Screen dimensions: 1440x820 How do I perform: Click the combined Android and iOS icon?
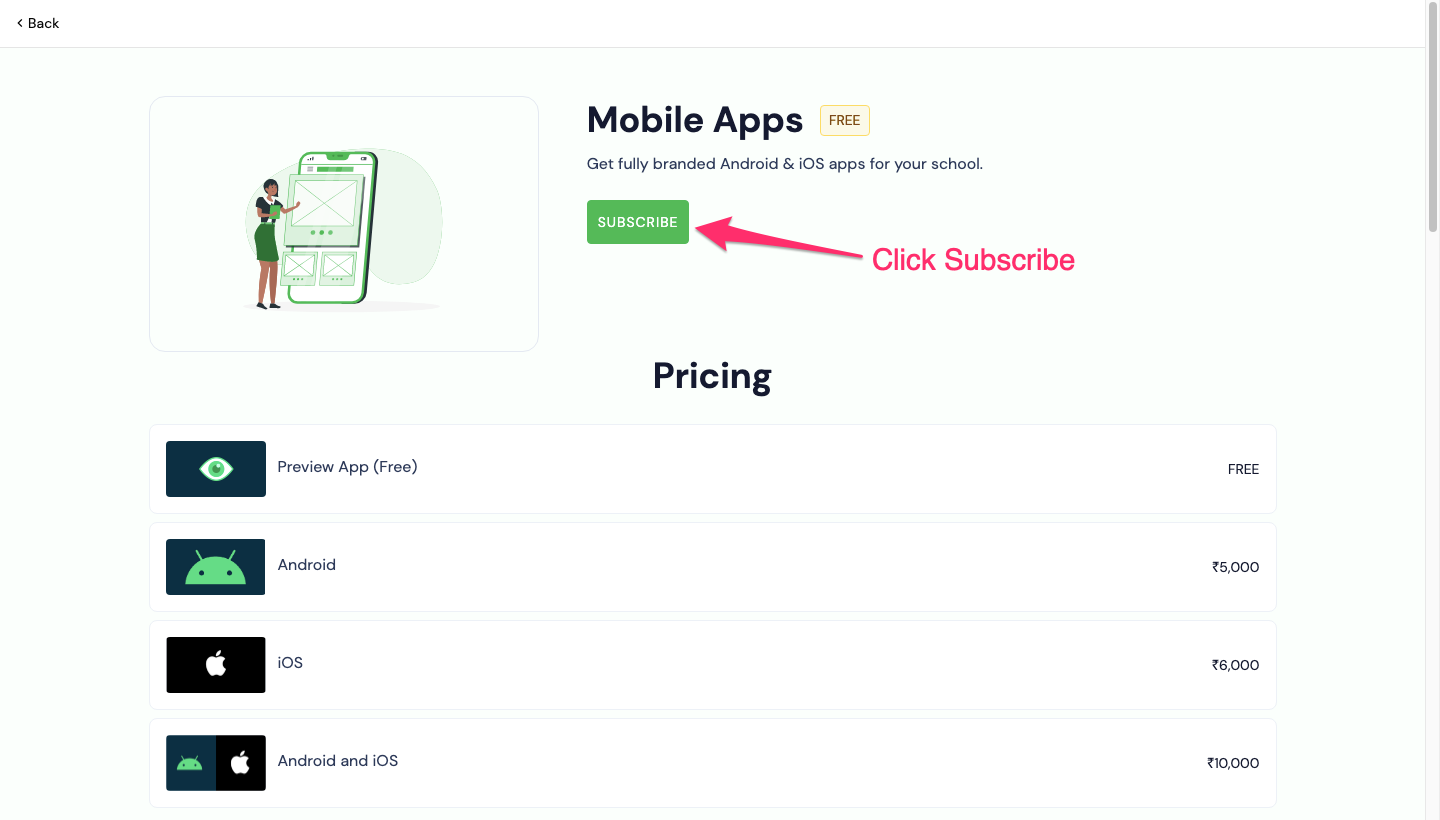215,762
